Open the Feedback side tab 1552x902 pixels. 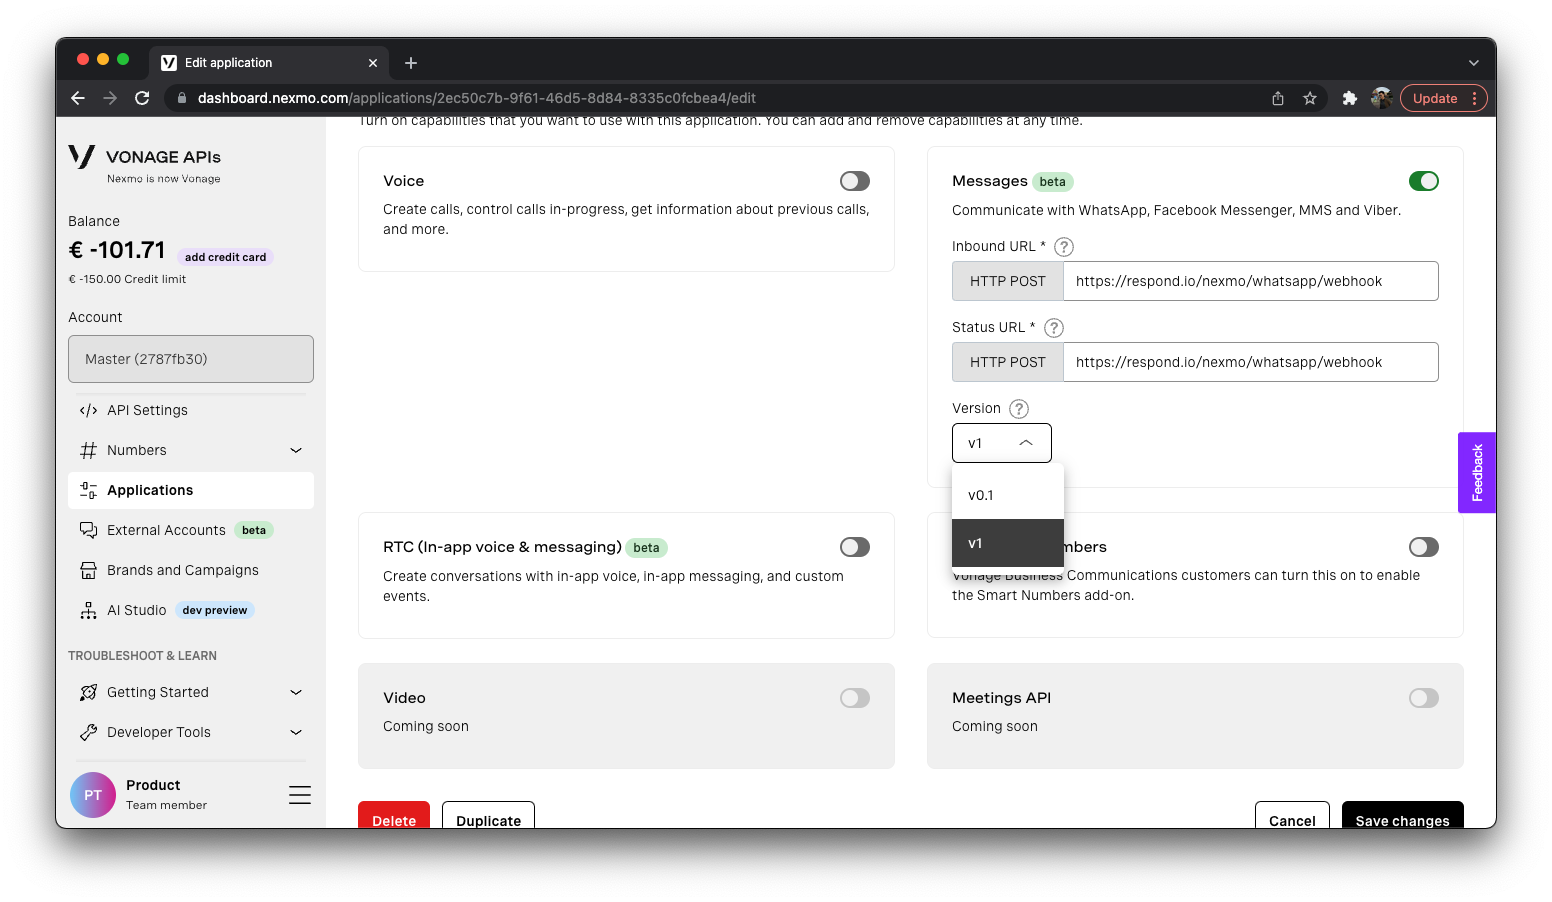pyautogui.click(x=1477, y=473)
